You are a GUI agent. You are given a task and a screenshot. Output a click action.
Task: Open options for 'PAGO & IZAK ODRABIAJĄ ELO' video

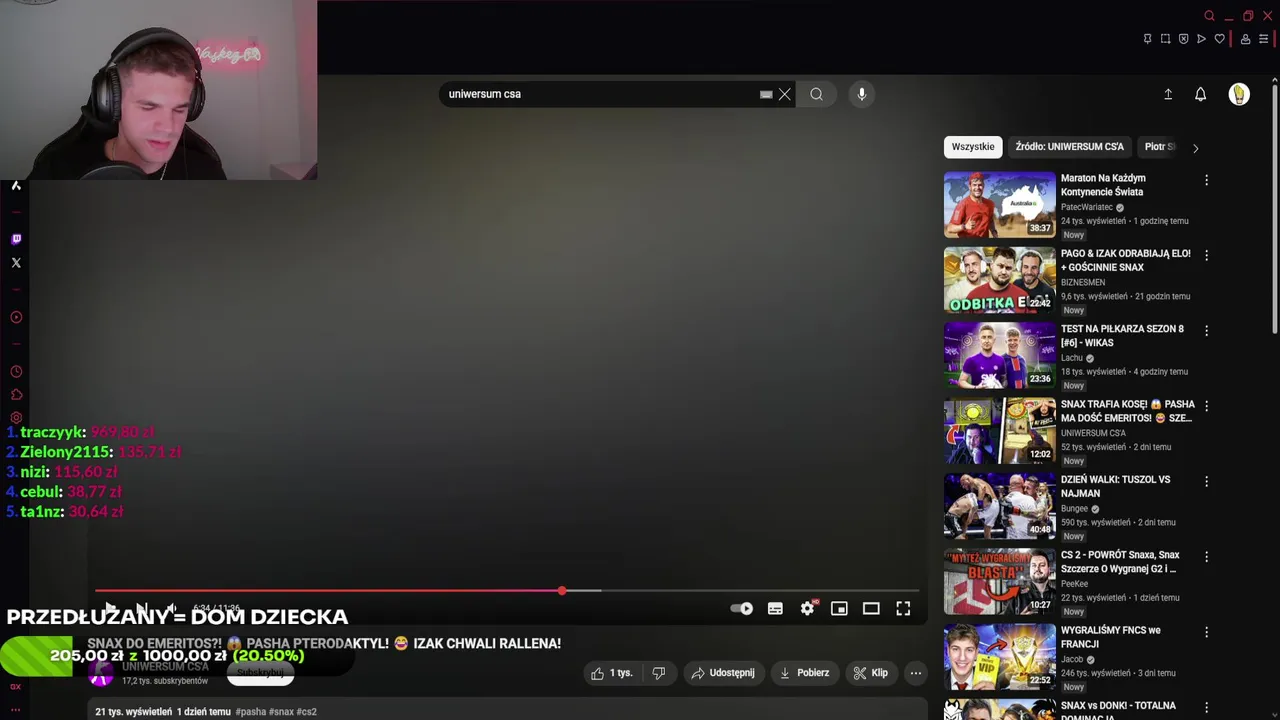tap(1206, 255)
